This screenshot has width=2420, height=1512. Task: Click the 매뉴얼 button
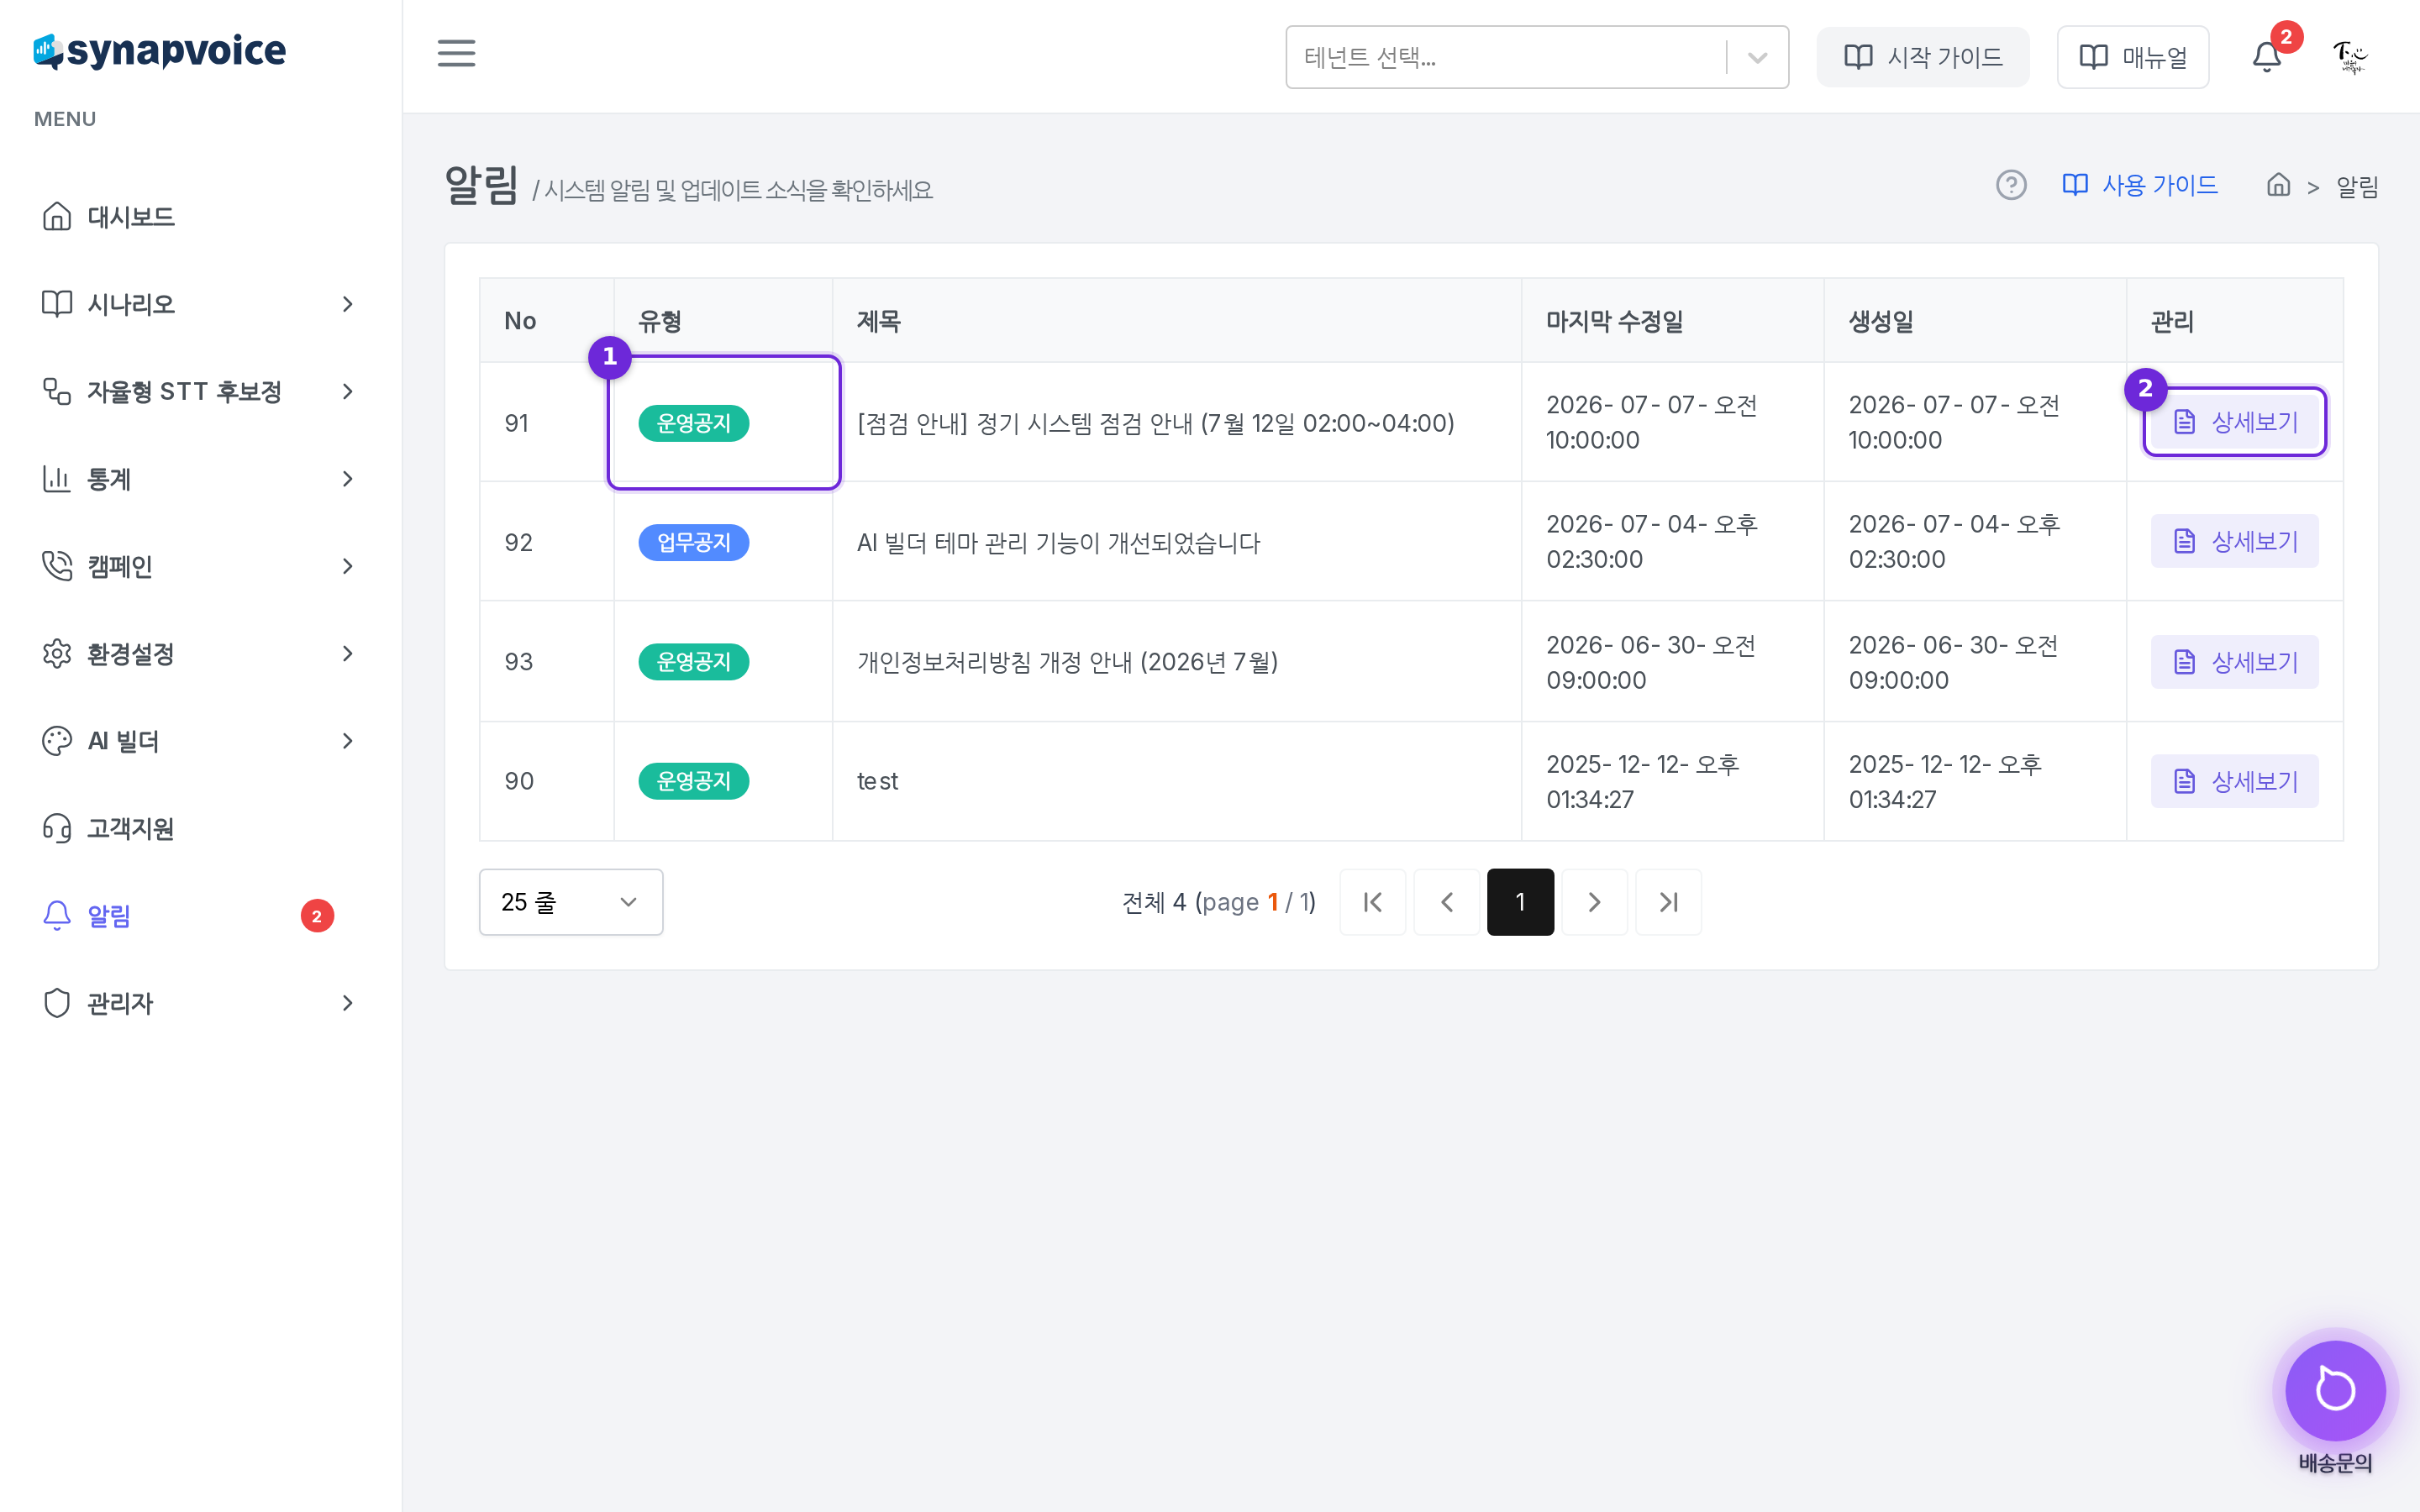point(2132,57)
